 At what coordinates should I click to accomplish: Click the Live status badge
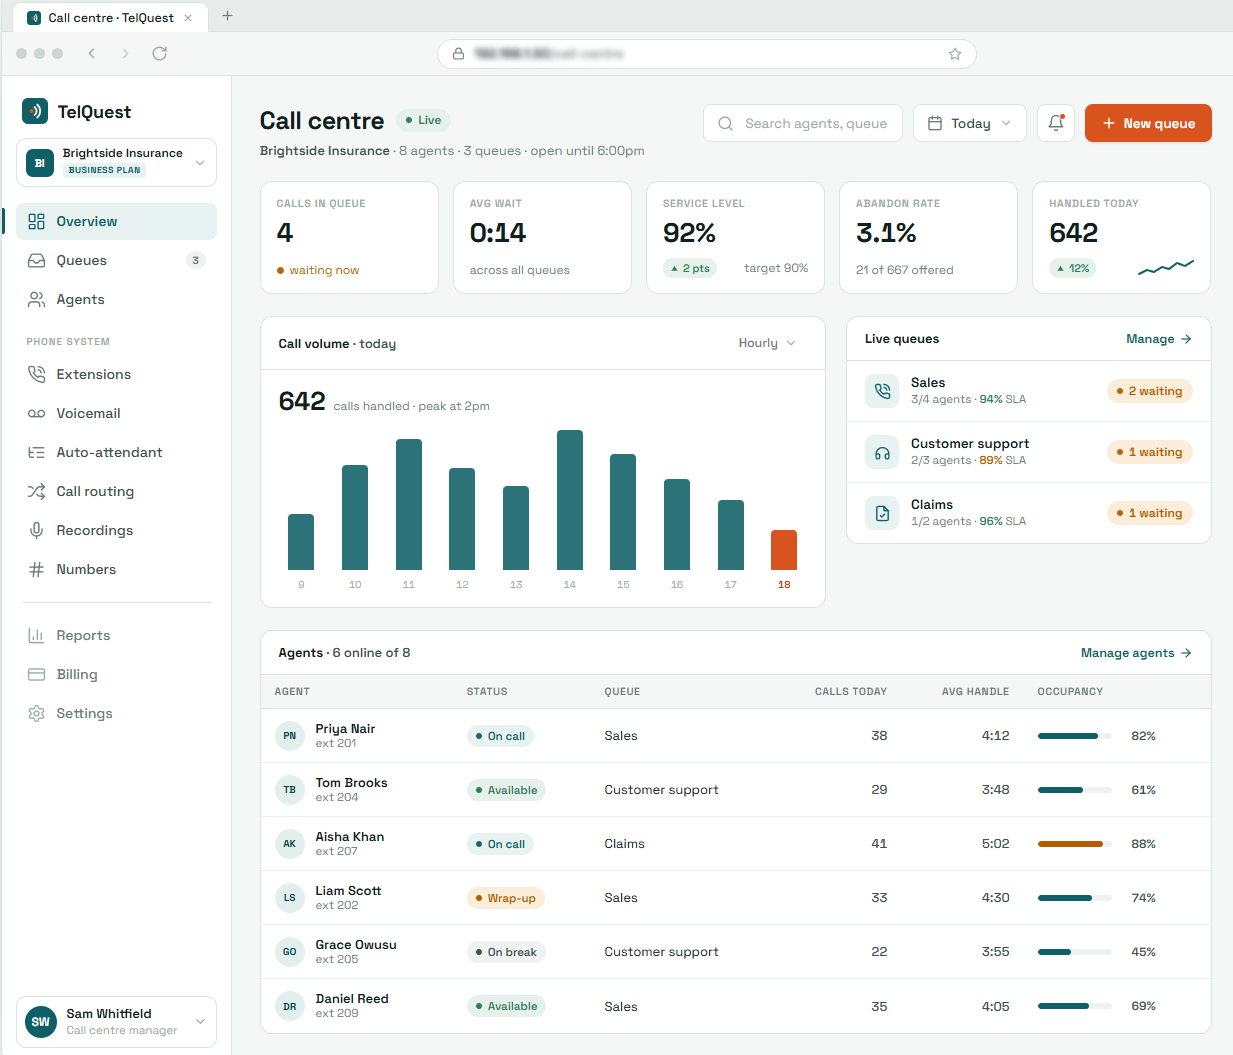coord(424,120)
